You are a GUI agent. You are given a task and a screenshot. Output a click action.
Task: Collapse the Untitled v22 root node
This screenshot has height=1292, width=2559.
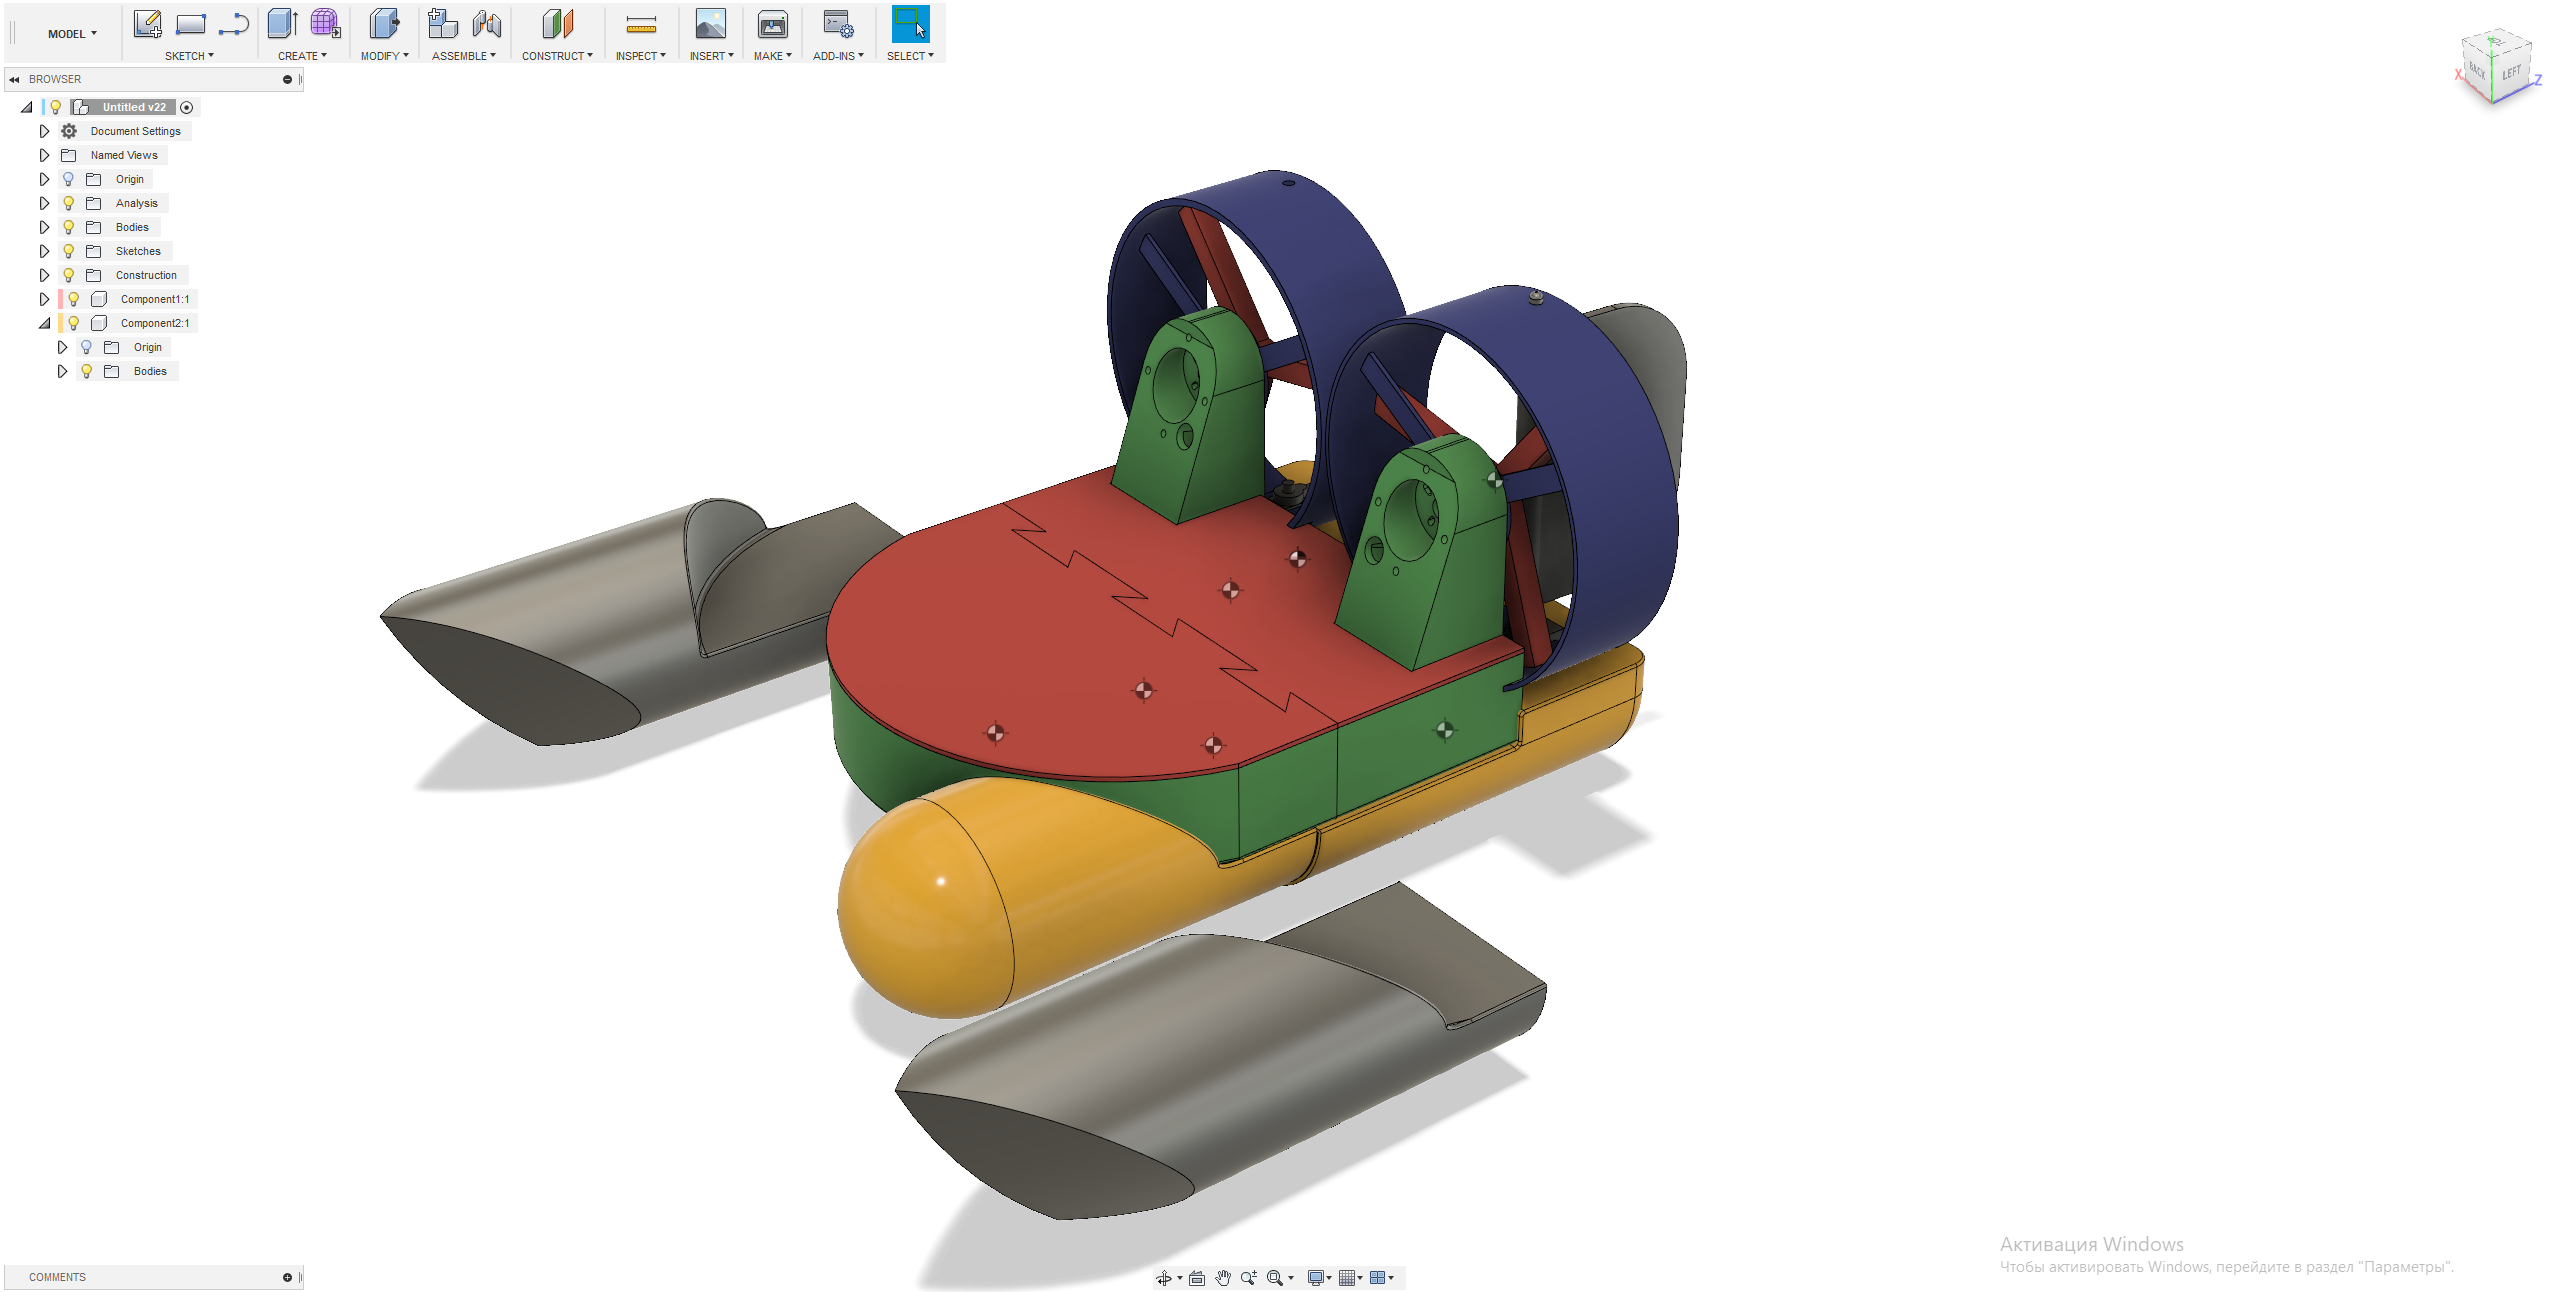[27, 107]
